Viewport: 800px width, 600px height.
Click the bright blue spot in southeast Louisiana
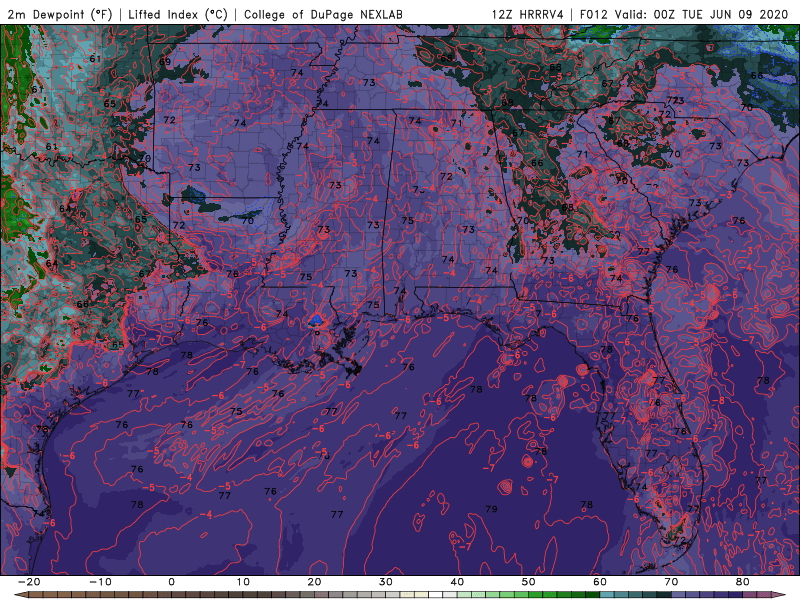point(316,320)
